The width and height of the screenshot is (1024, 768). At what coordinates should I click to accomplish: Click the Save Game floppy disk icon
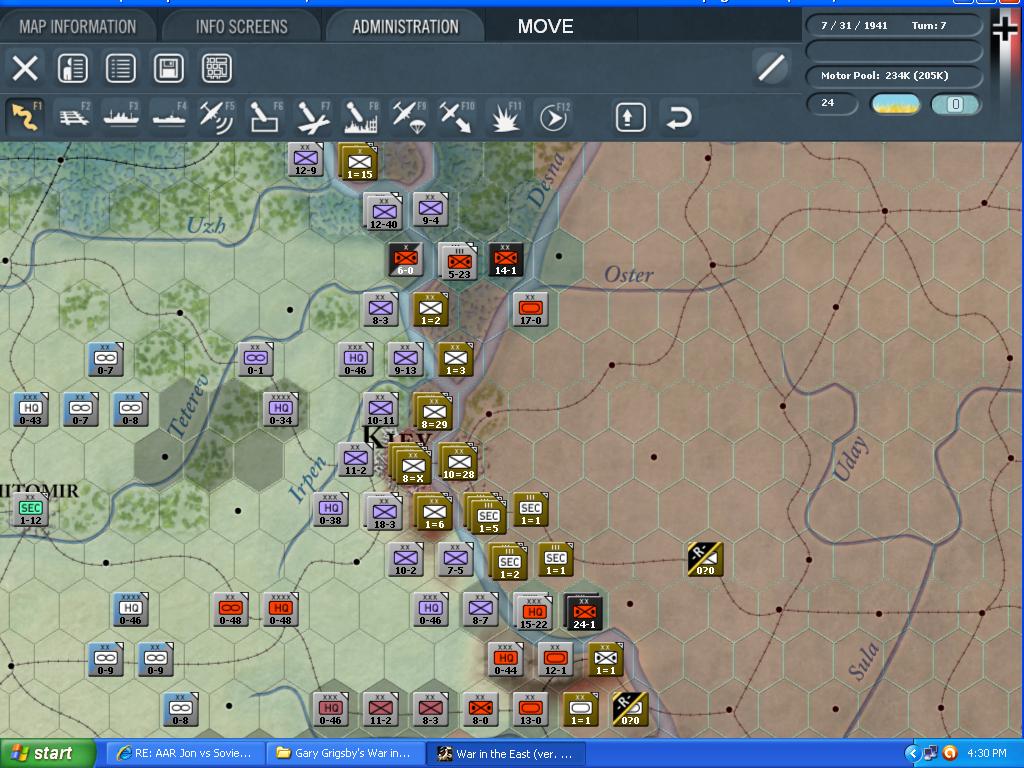point(168,68)
